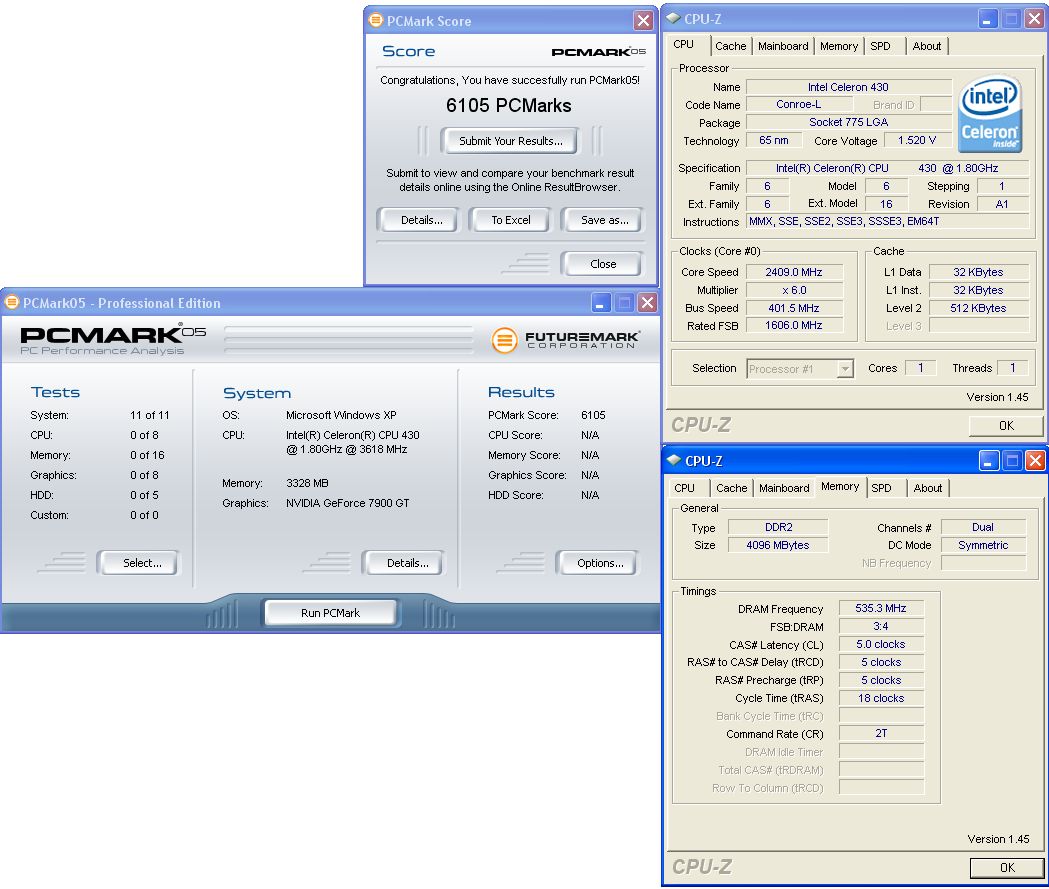
Task: Click Select button under Tests
Action: 142,563
